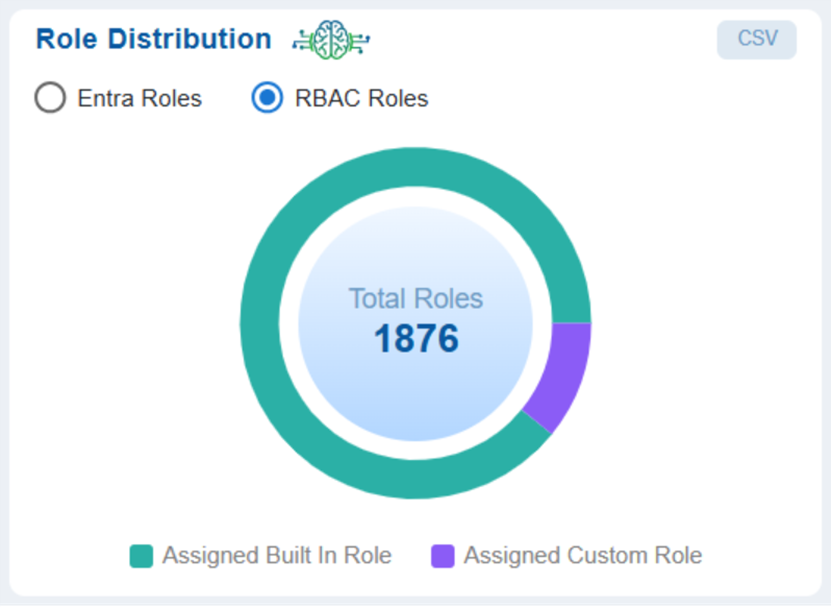Image resolution: width=831 pixels, height=607 pixels.
Task: Export role data with the CSV button
Action: 756,39
